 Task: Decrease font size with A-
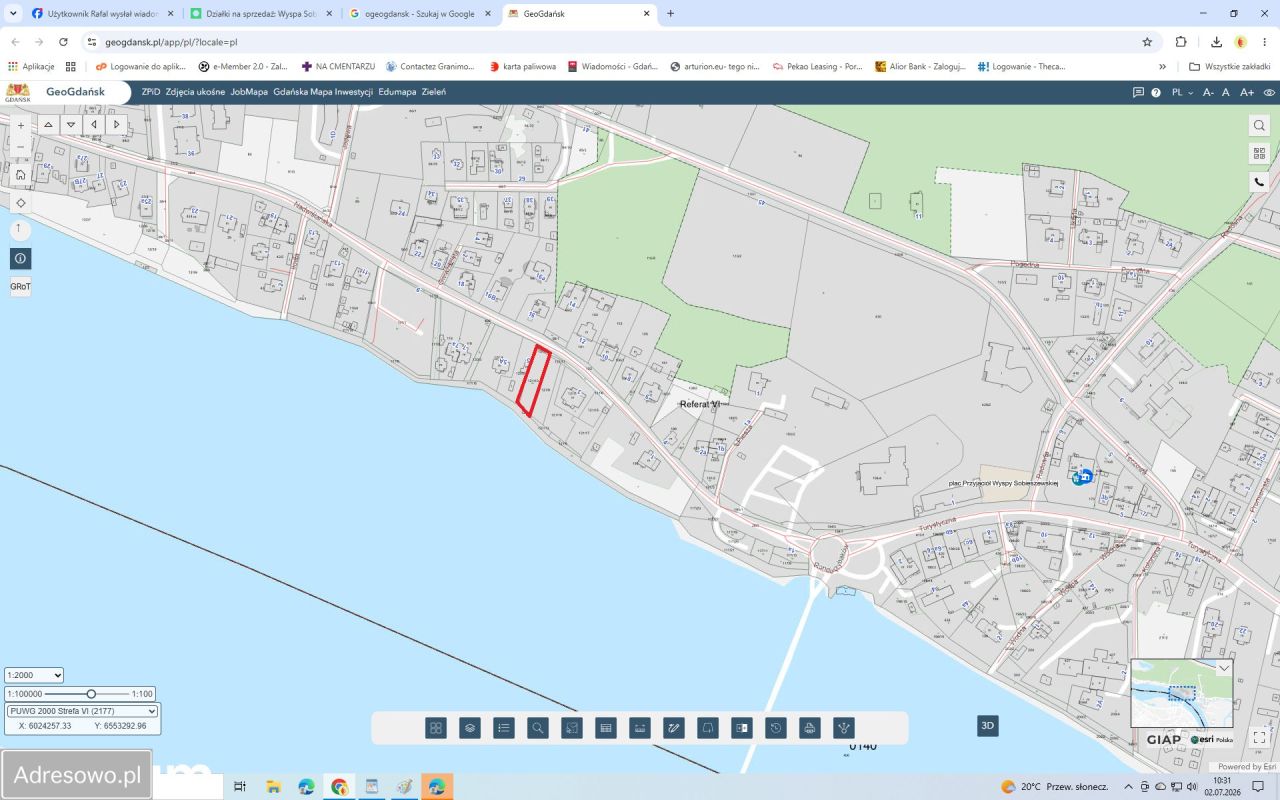pos(1208,92)
